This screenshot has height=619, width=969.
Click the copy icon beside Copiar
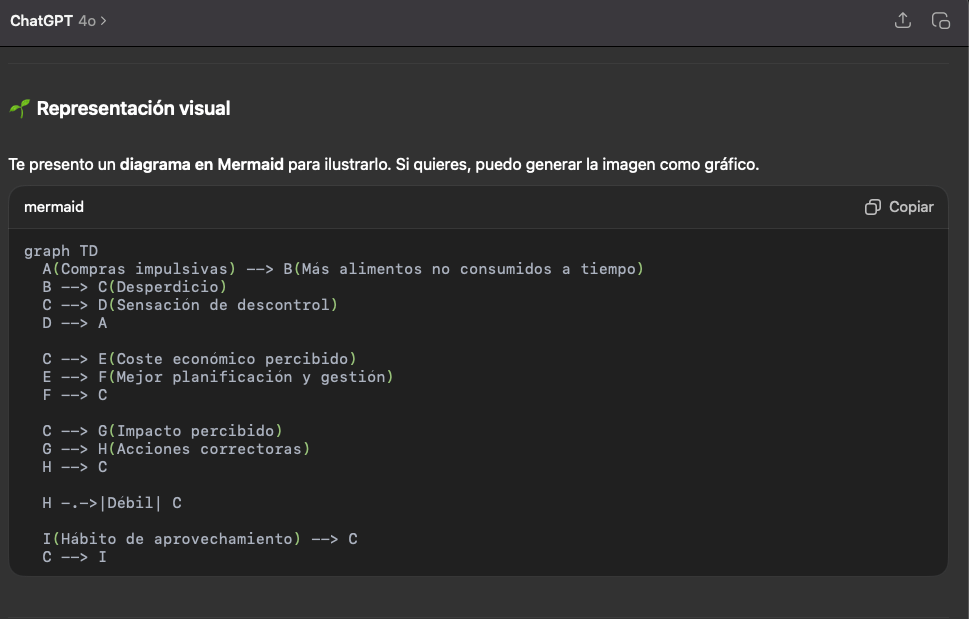873,207
